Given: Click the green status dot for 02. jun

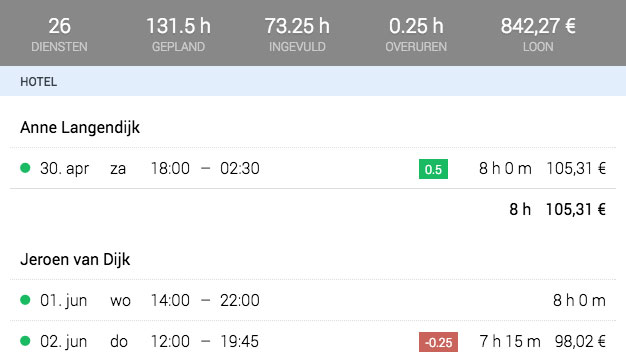Looking at the screenshot, I should tap(25, 341).
